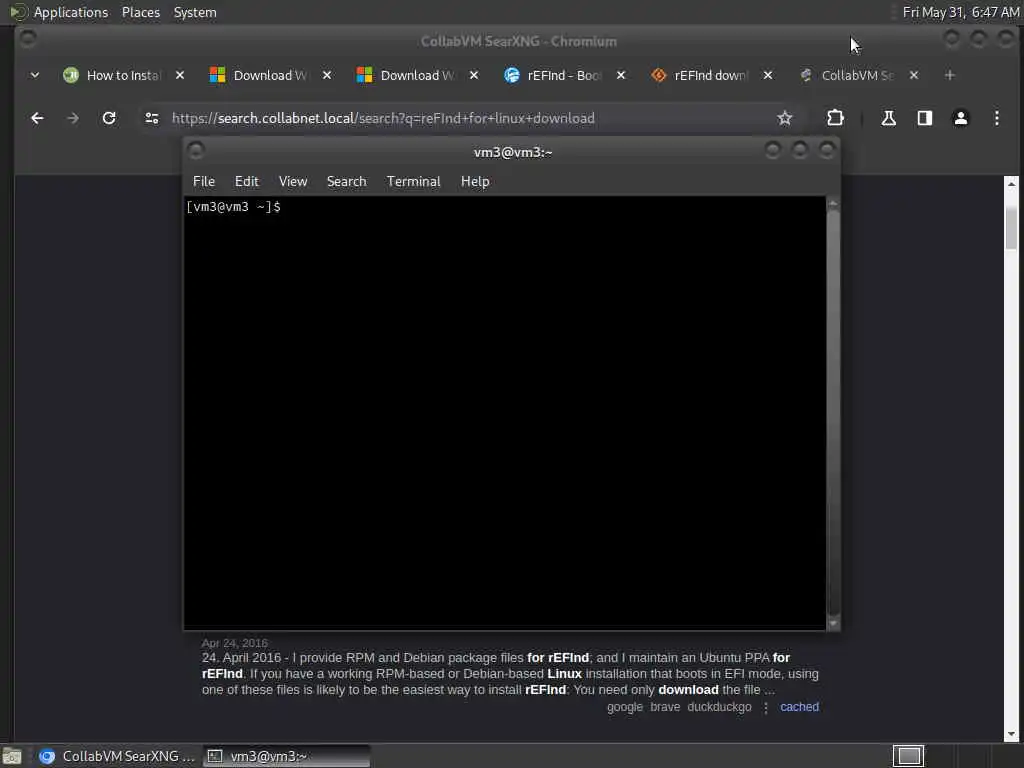Click the browser address bar URL
The height and width of the screenshot is (768, 1024).
coord(383,118)
